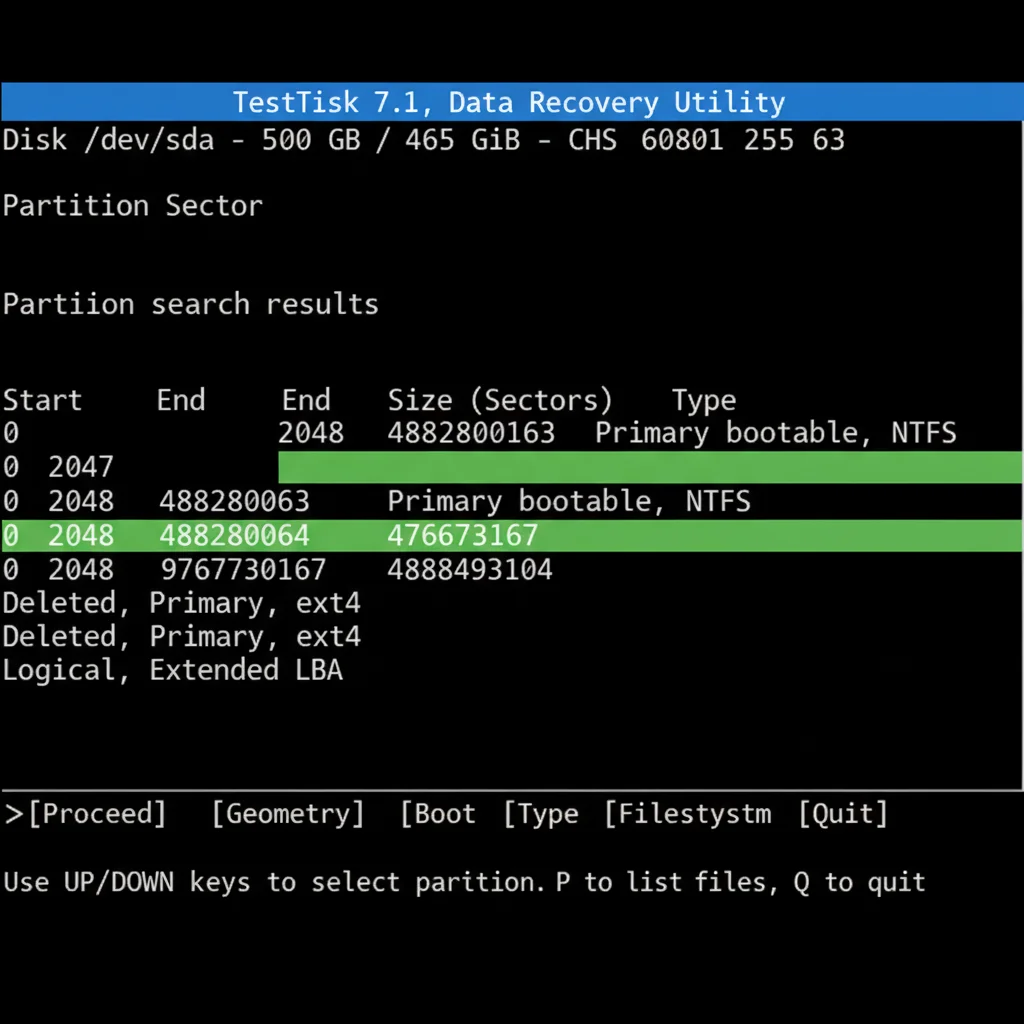Select the [Geometry] option
Viewport: 1024px width, 1024px height.
(288, 814)
